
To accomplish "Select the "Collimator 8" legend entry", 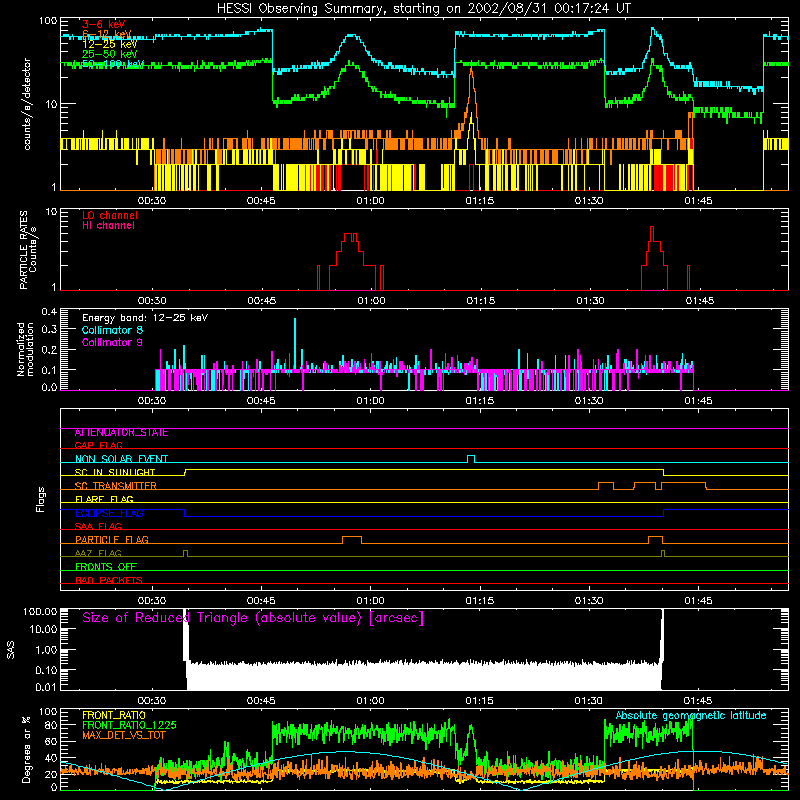I will (112, 330).
